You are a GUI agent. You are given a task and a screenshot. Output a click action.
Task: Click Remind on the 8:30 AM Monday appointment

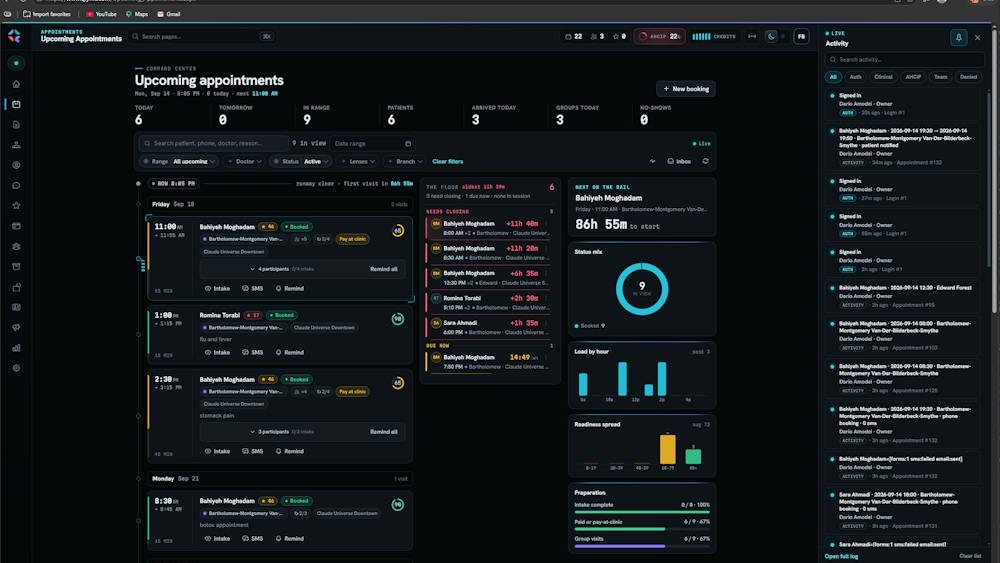[290, 538]
